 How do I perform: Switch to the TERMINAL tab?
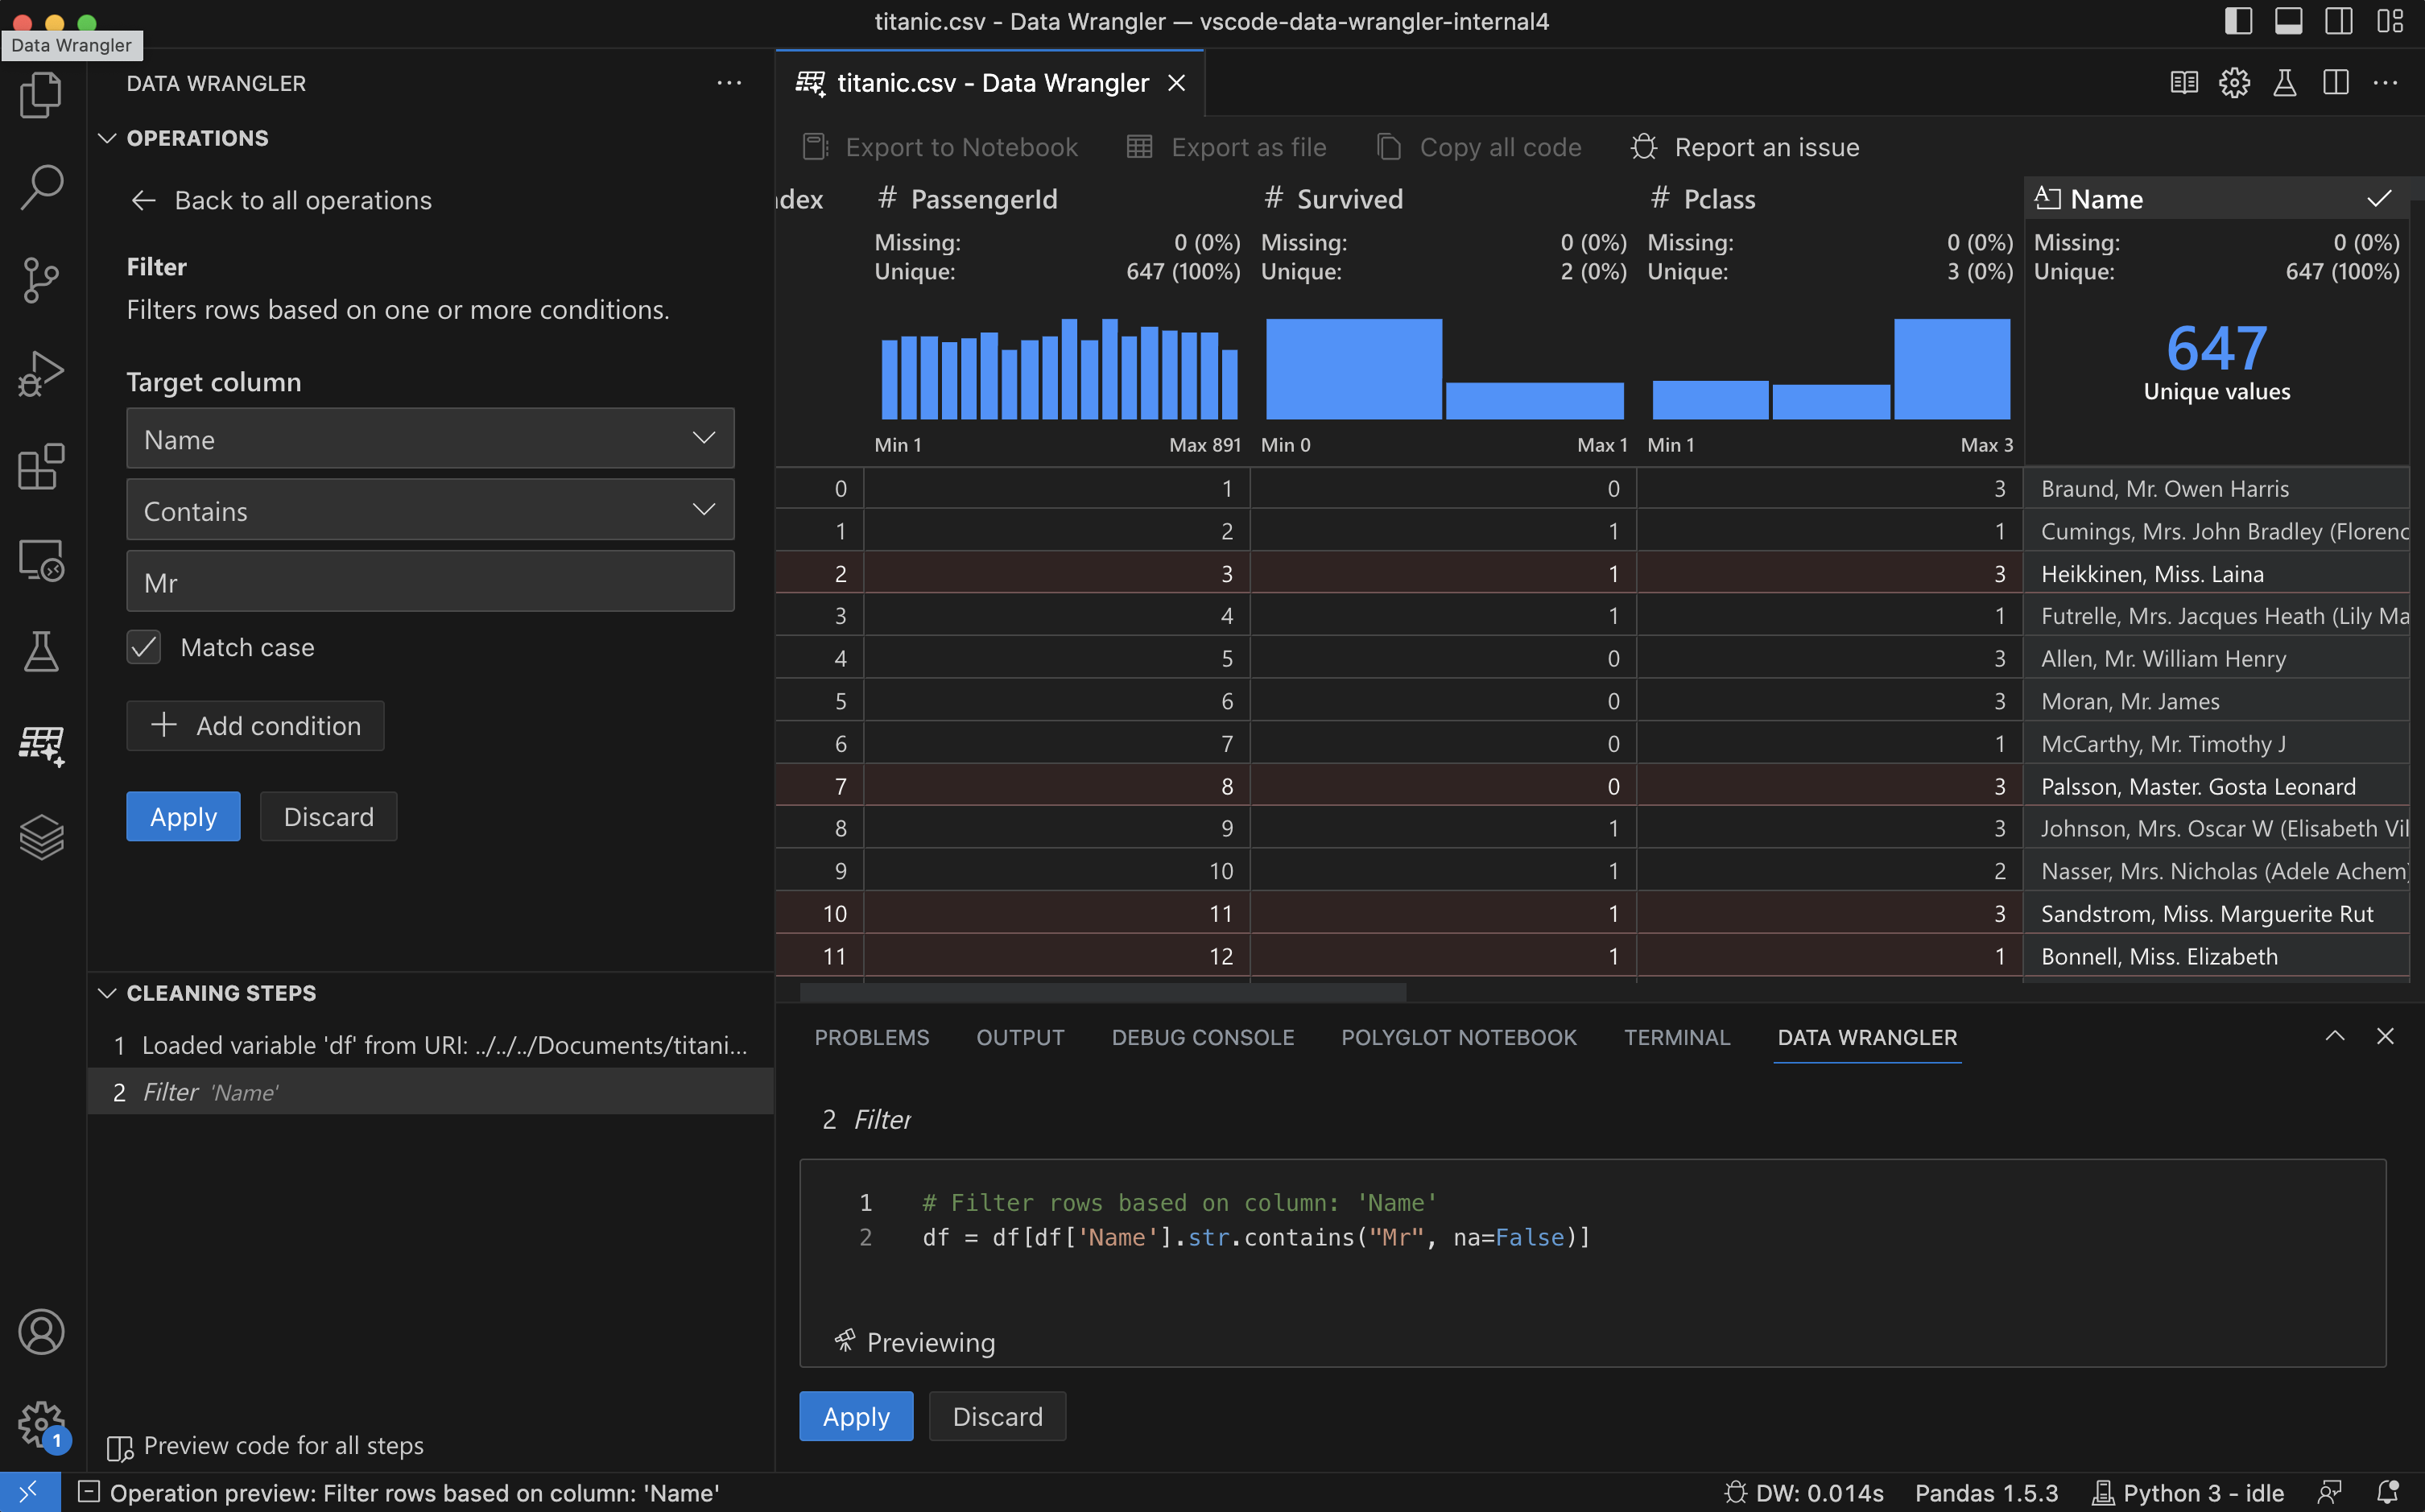tap(1677, 1037)
